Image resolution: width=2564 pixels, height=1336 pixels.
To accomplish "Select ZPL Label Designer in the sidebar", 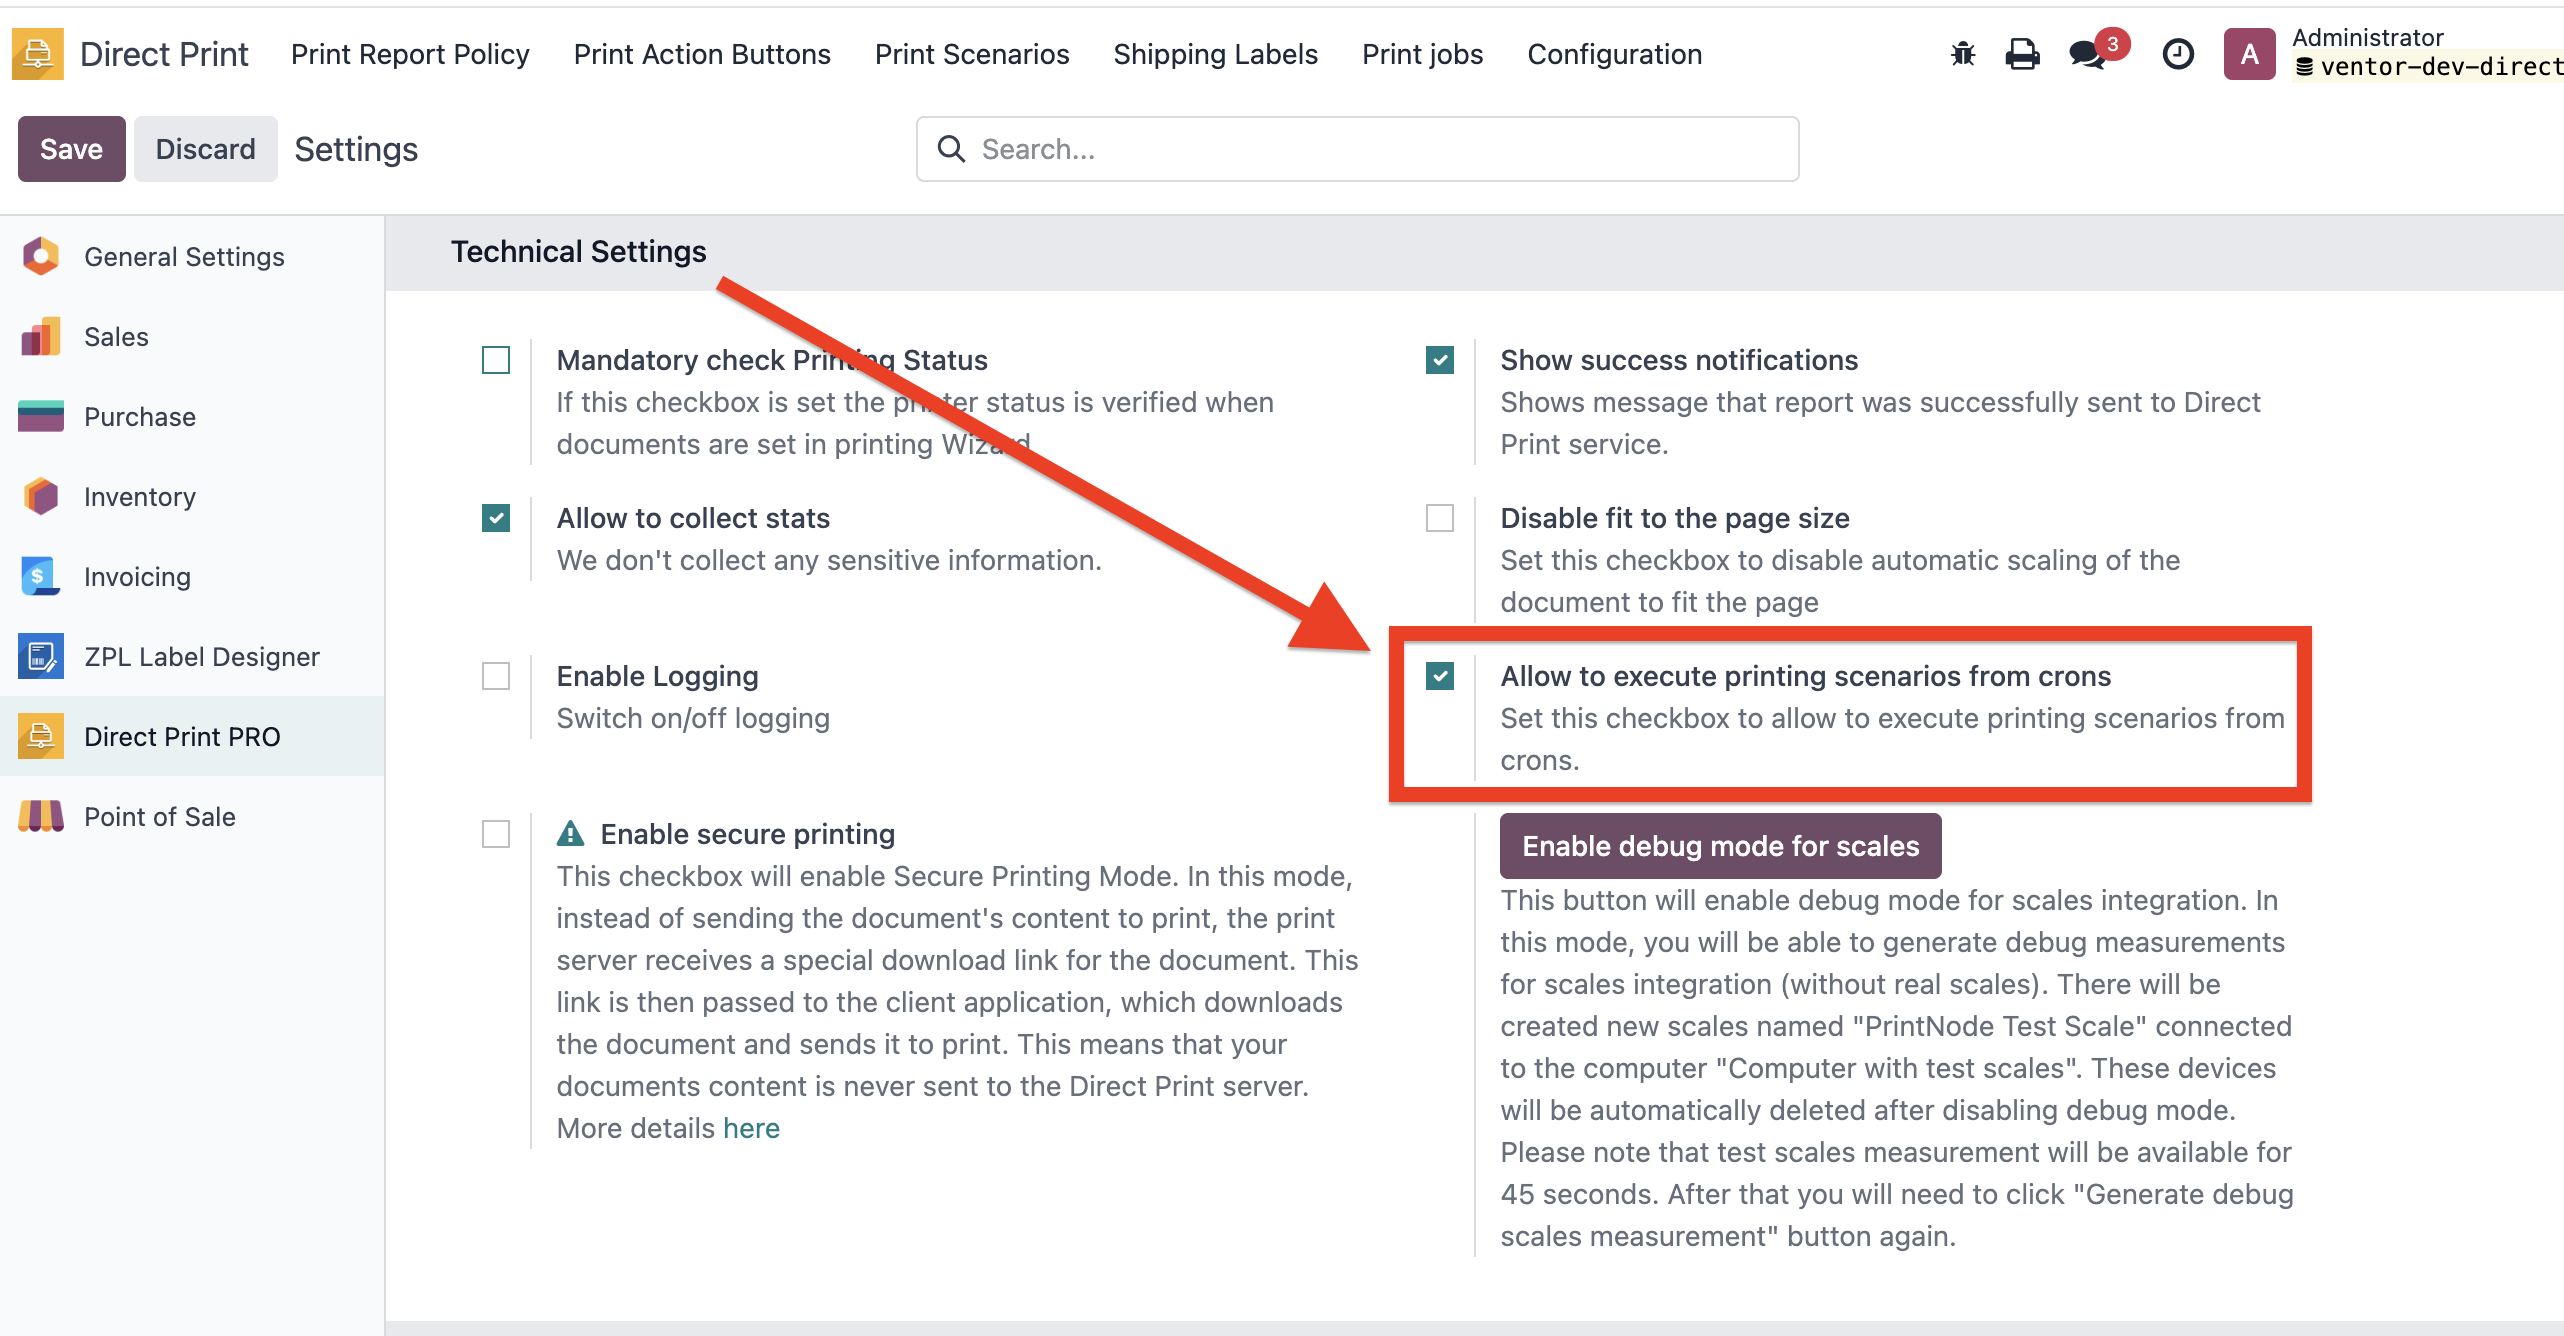I will (x=192, y=656).
